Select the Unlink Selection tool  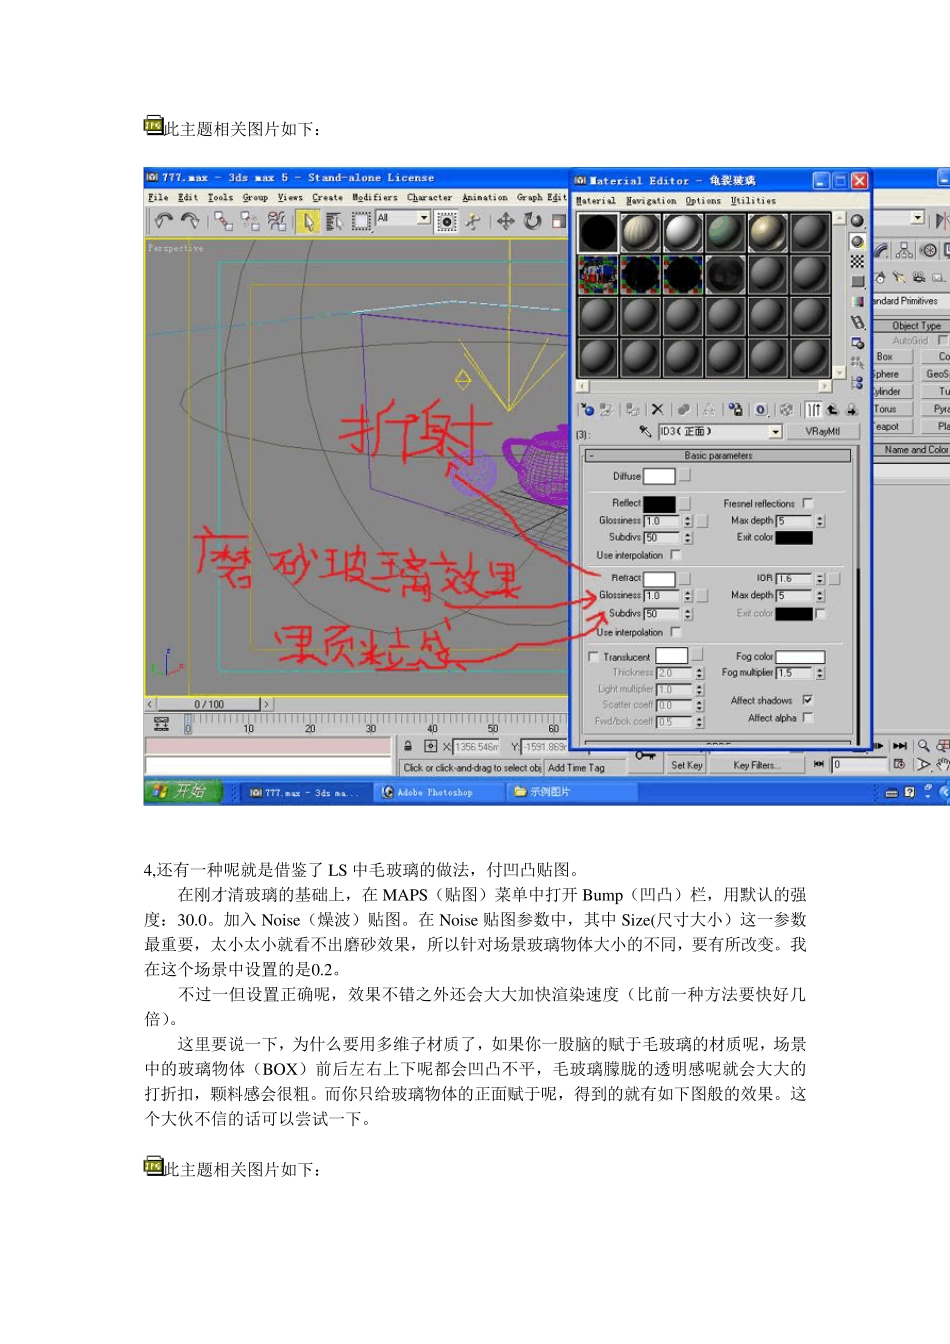pos(249,220)
